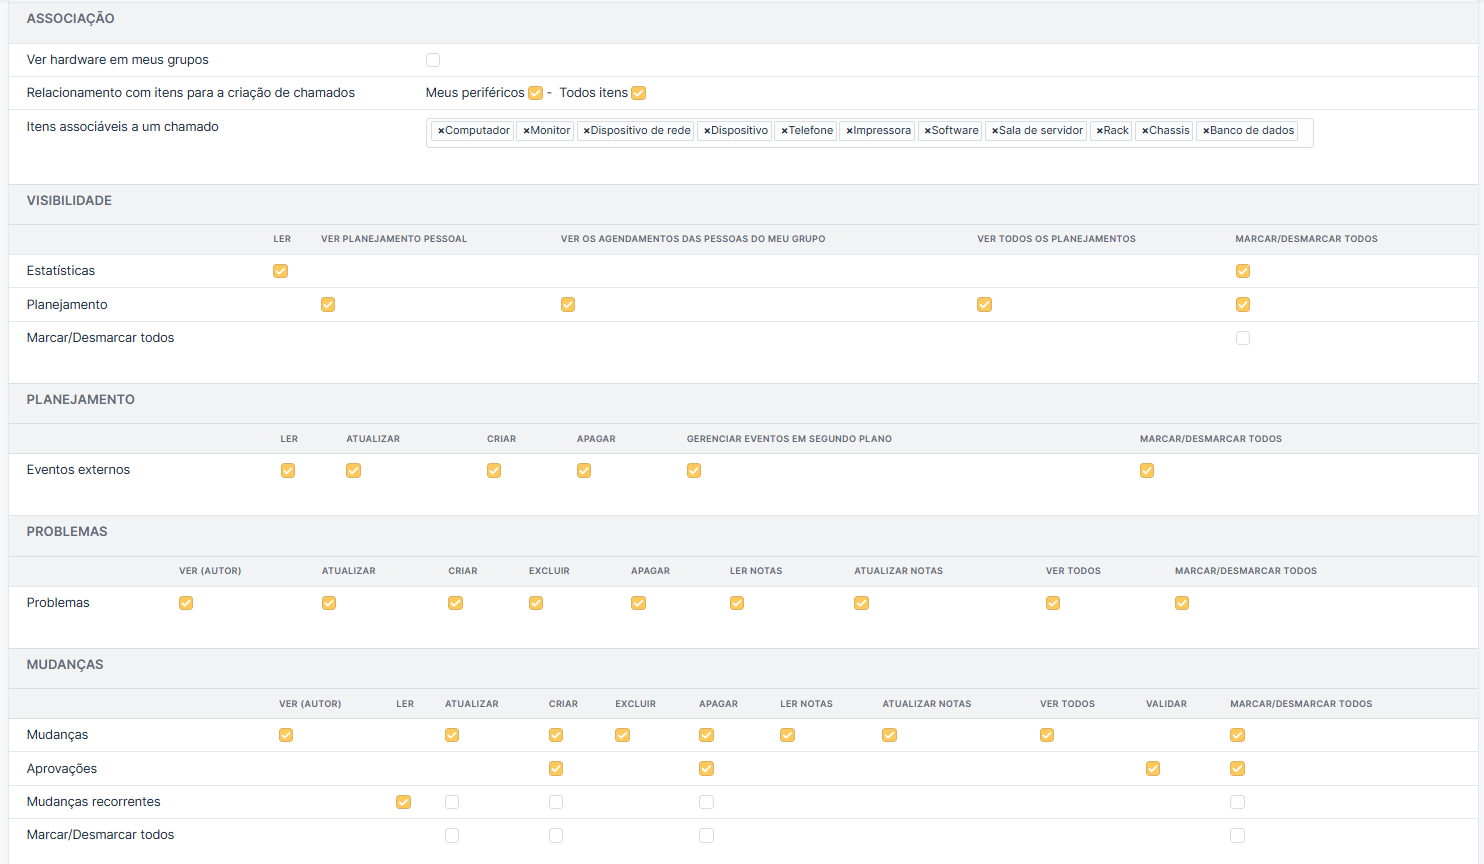Uncheck the Meus periféricos checkbox

536,93
